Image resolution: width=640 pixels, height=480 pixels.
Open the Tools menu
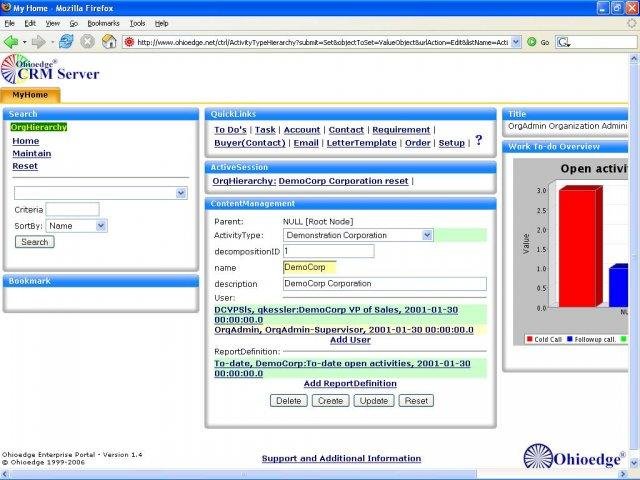[138, 24]
